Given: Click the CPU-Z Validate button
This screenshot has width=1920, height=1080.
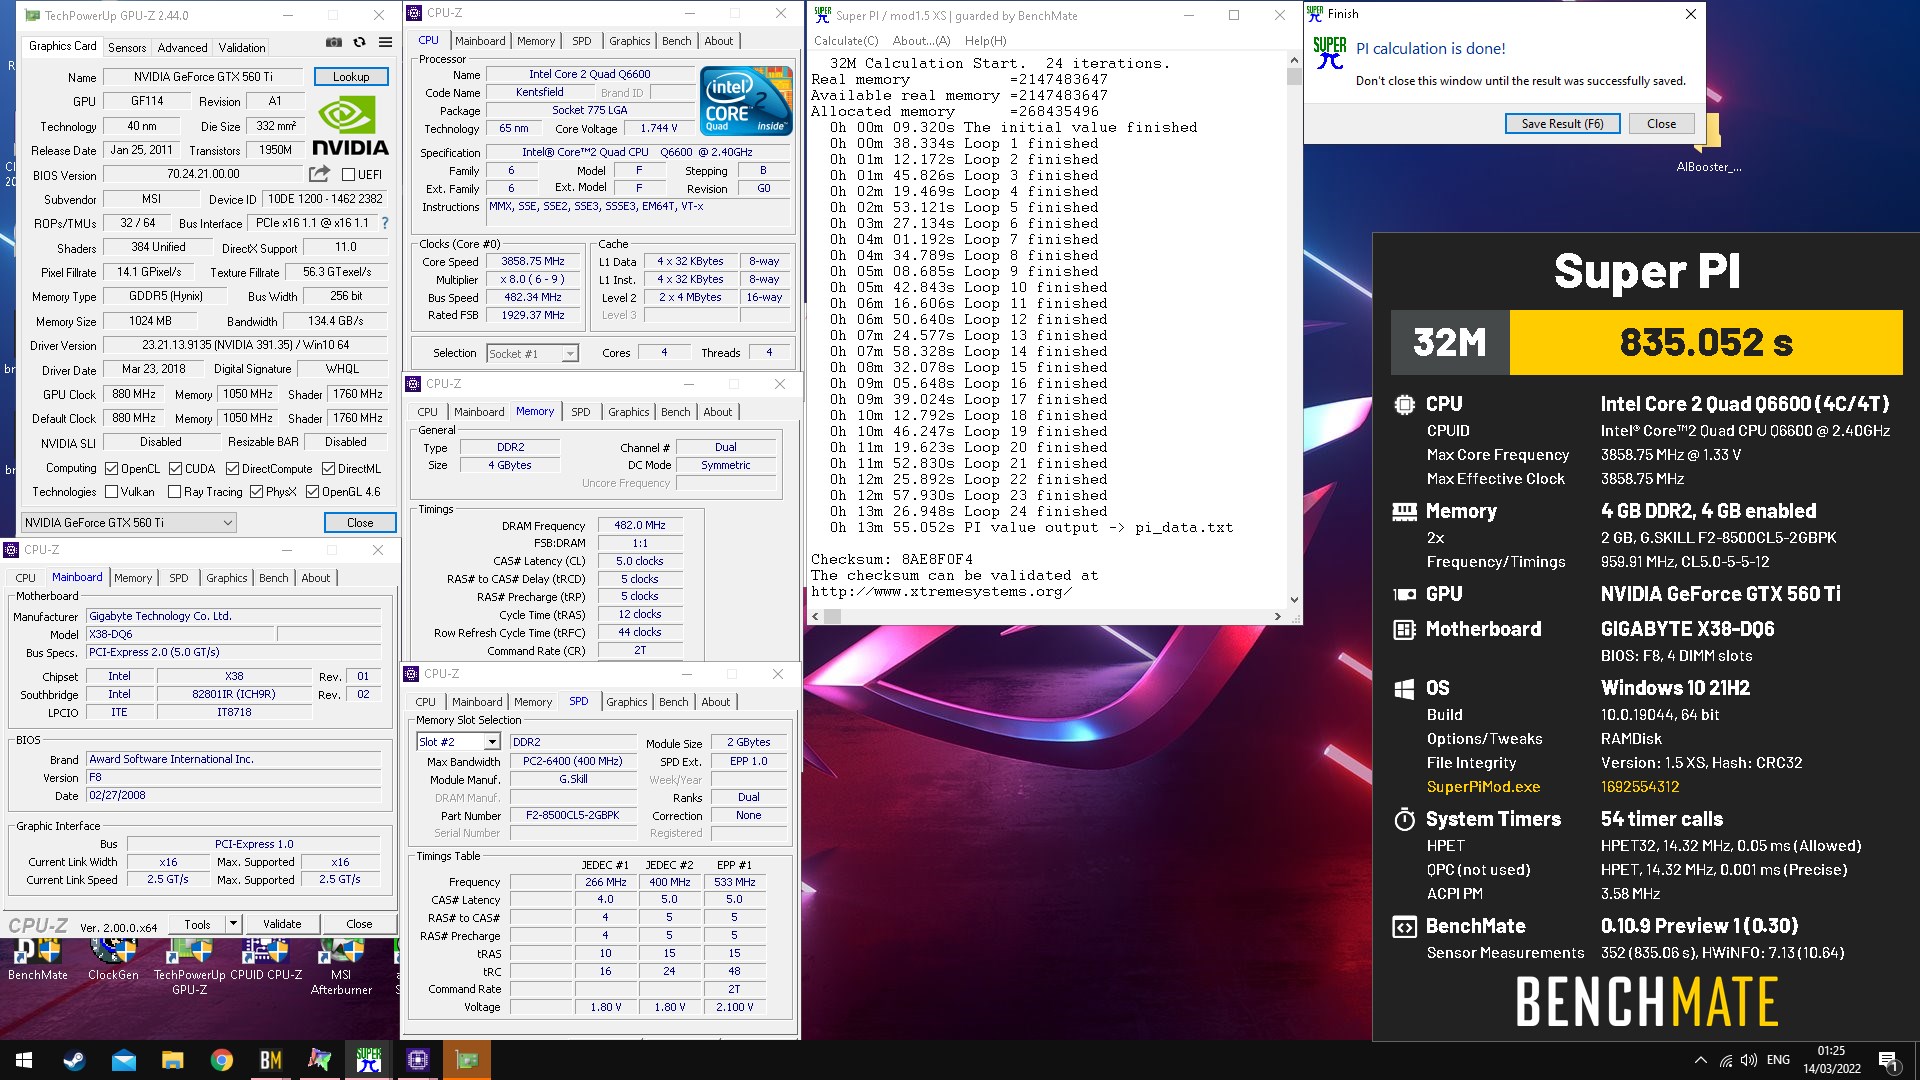Looking at the screenshot, I should [282, 924].
